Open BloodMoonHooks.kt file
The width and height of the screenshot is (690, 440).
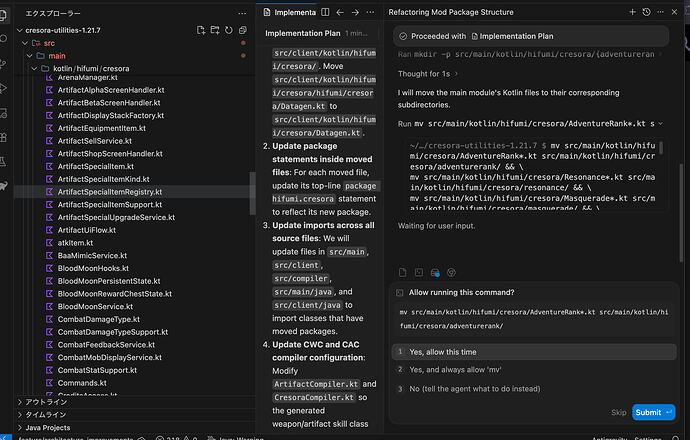[93, 268]
